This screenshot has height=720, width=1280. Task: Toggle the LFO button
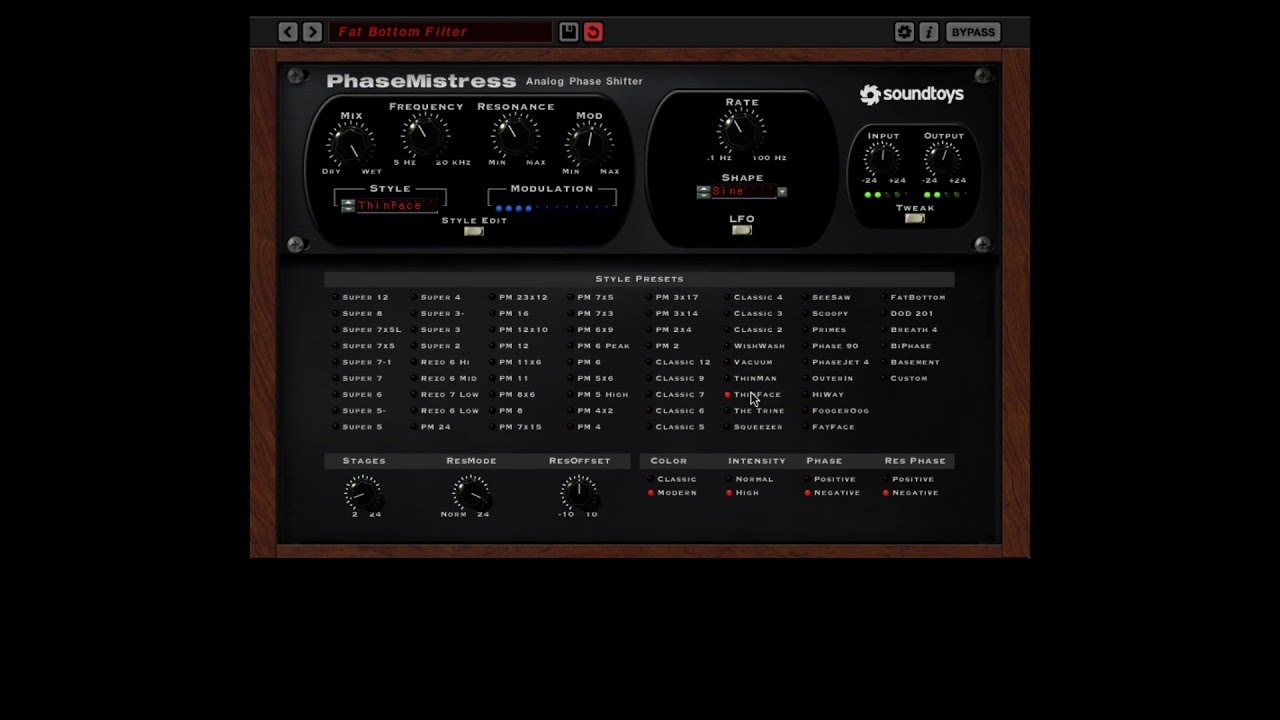(x=741, y=230)
